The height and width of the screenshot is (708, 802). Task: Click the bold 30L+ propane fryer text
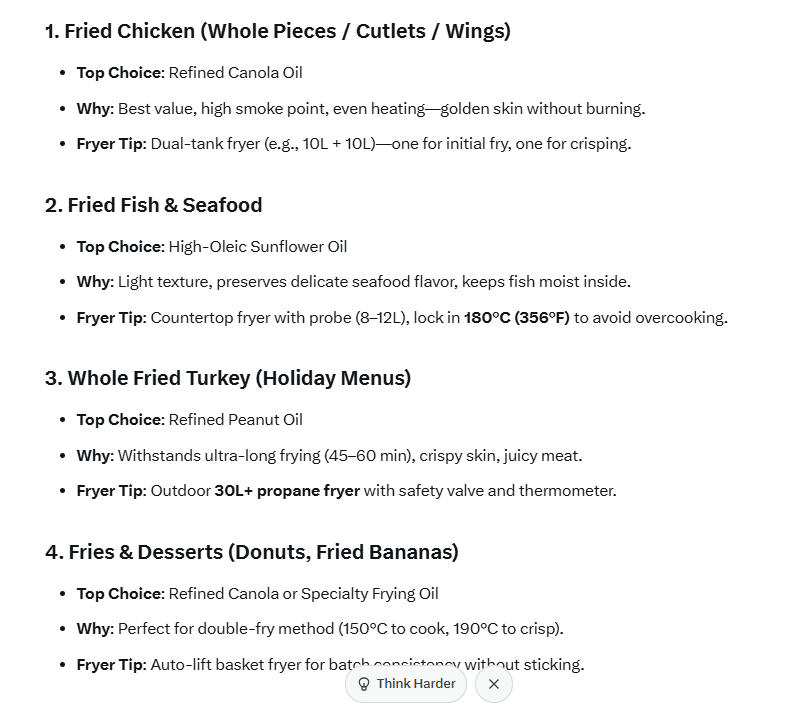(287, 491)
